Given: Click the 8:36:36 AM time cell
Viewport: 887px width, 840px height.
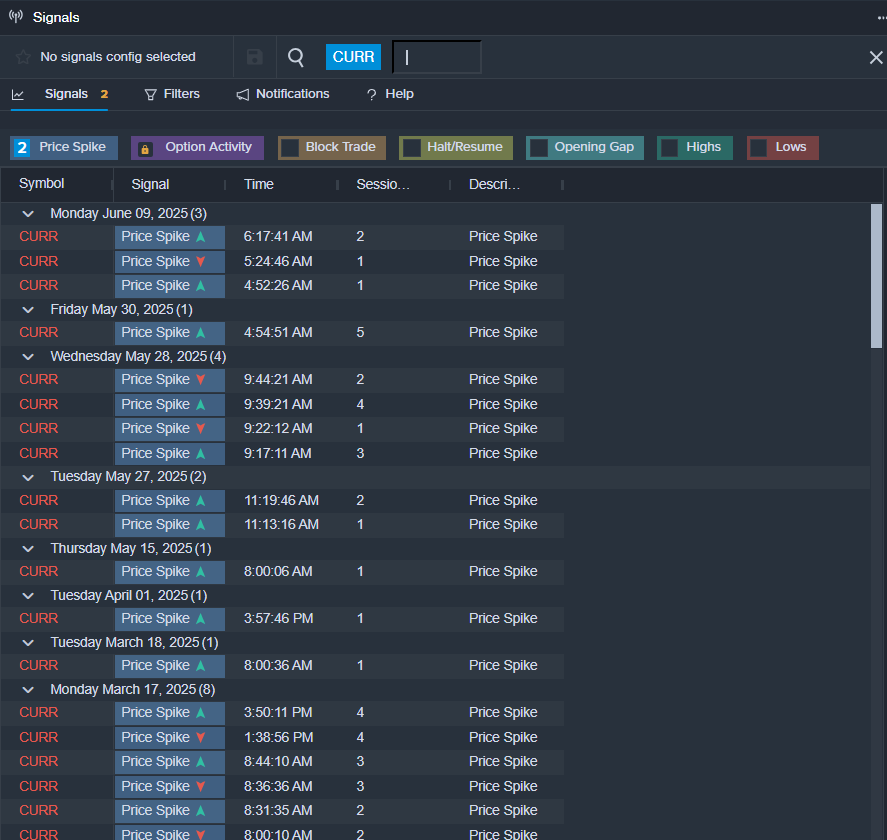Looking at the screenshot, I should point(278,786).
